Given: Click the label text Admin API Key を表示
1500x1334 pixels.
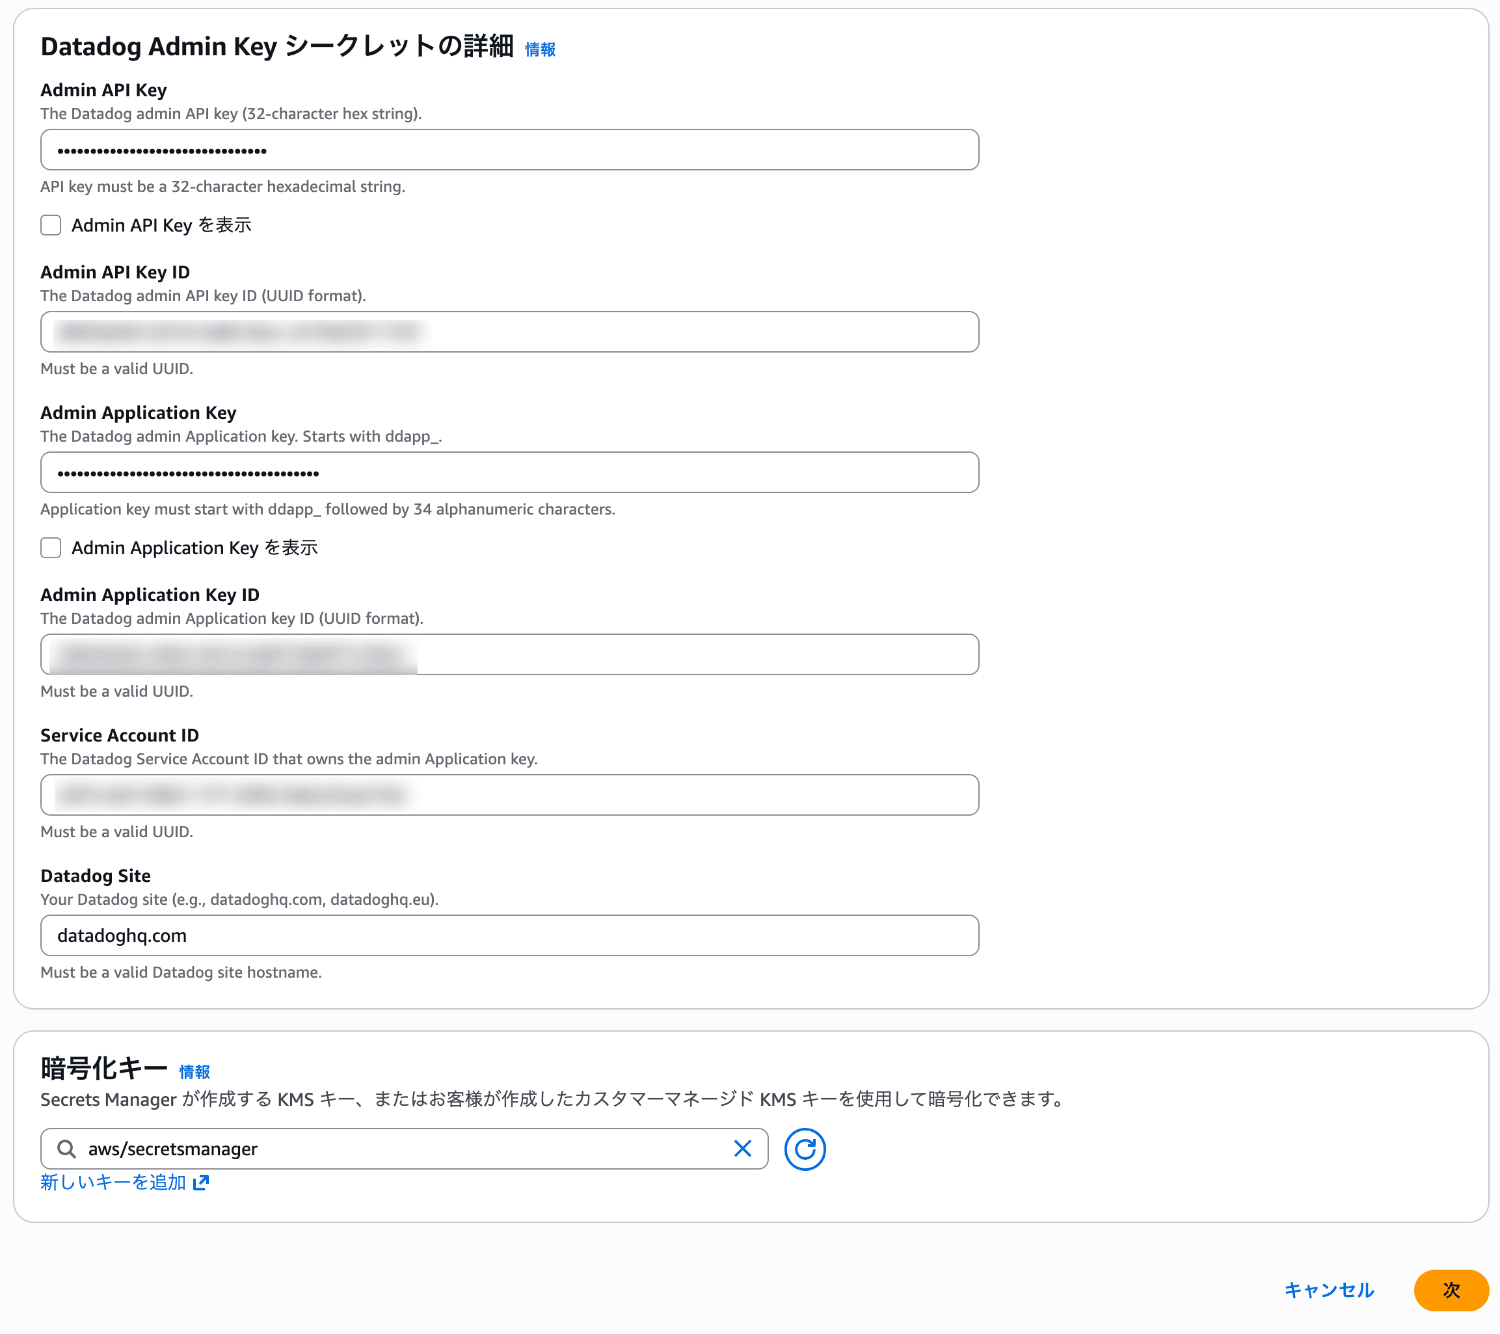Looking at the screenshot, I should (x=161, y=225).
